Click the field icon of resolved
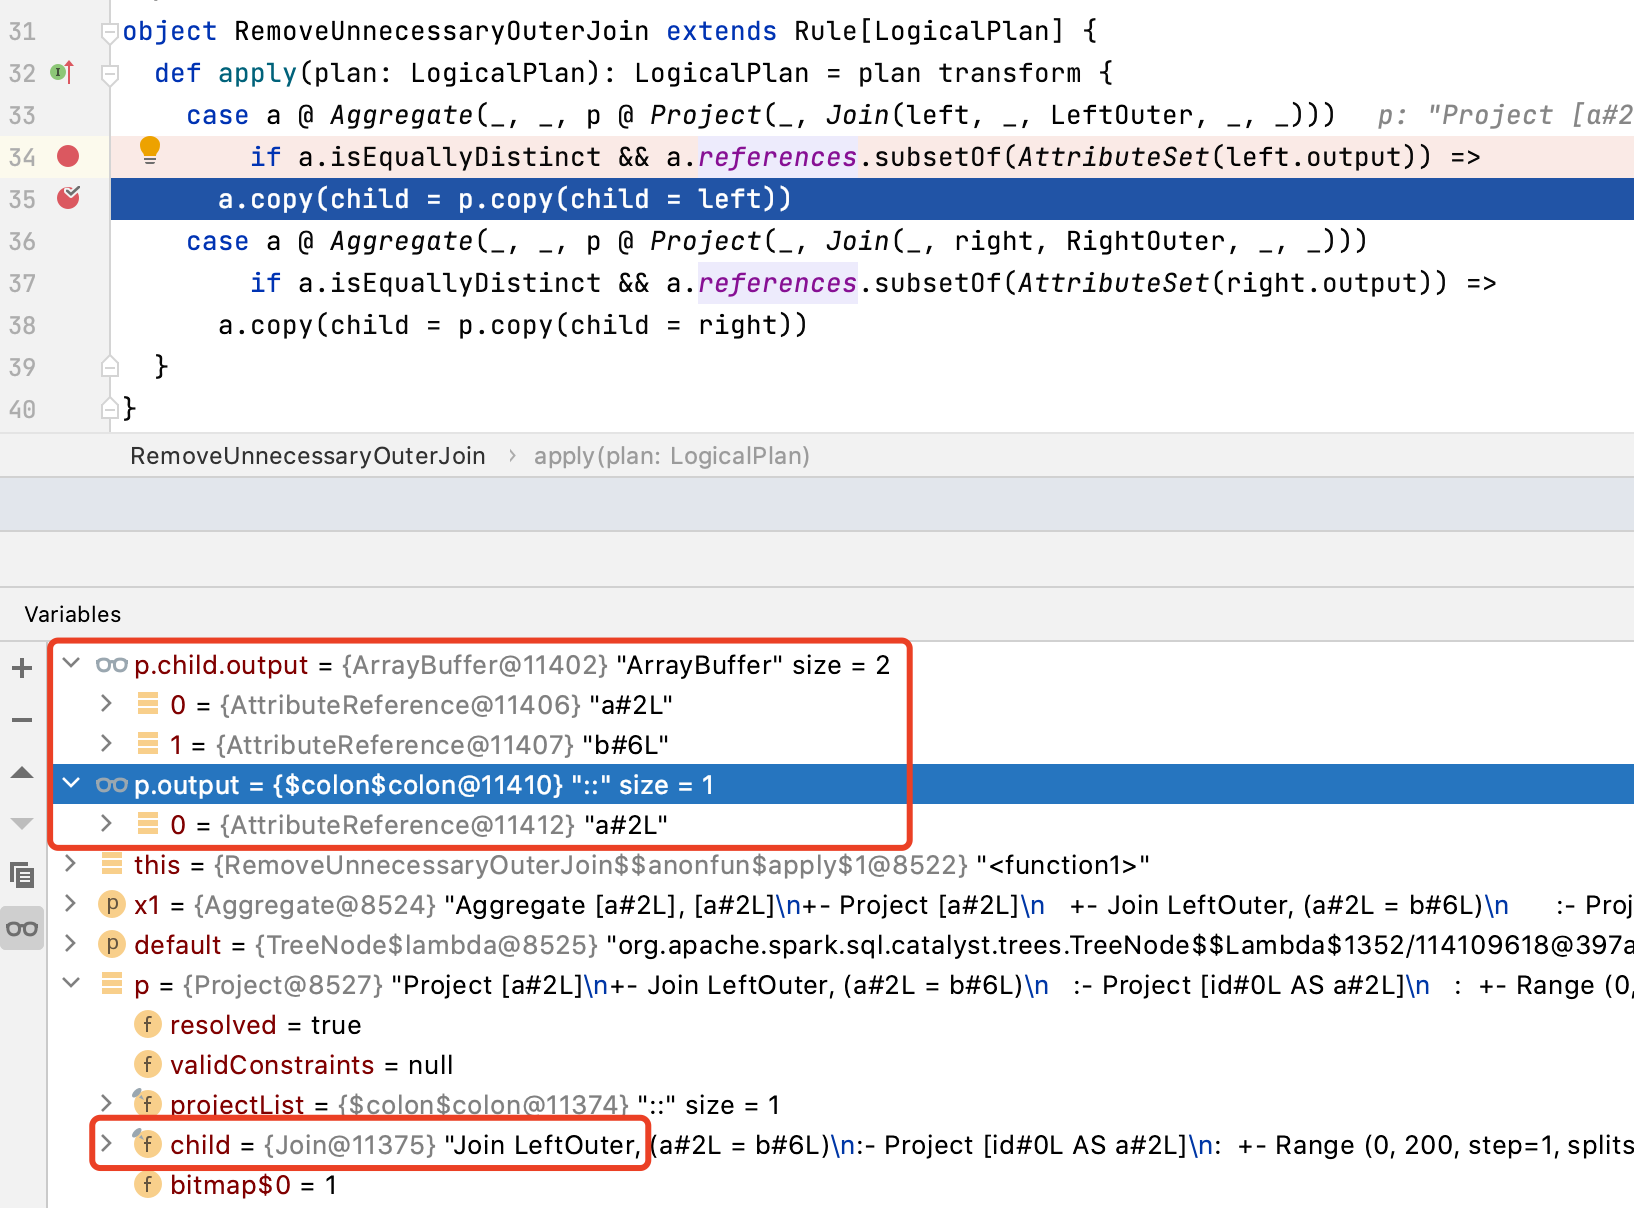 147,1024
